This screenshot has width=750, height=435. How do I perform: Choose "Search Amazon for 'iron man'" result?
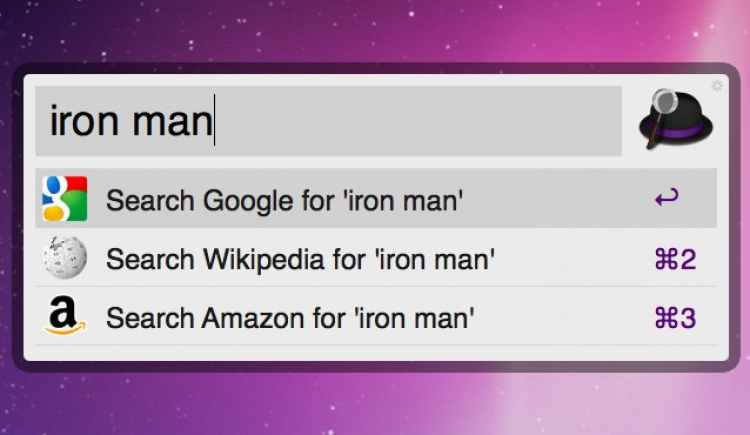click(x=289, y=319)
